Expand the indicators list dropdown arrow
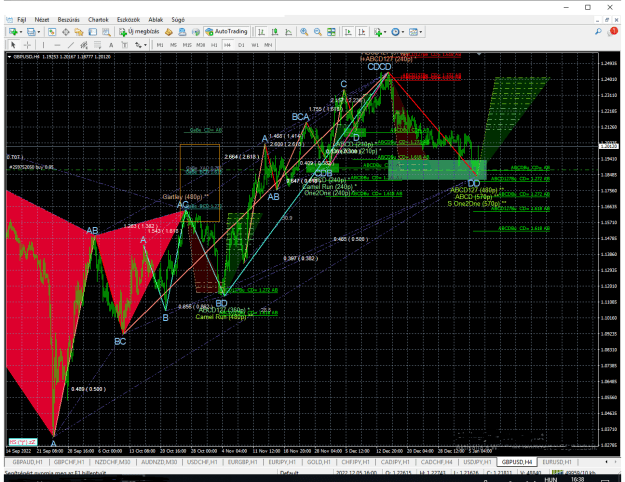 tap(385, 32)
